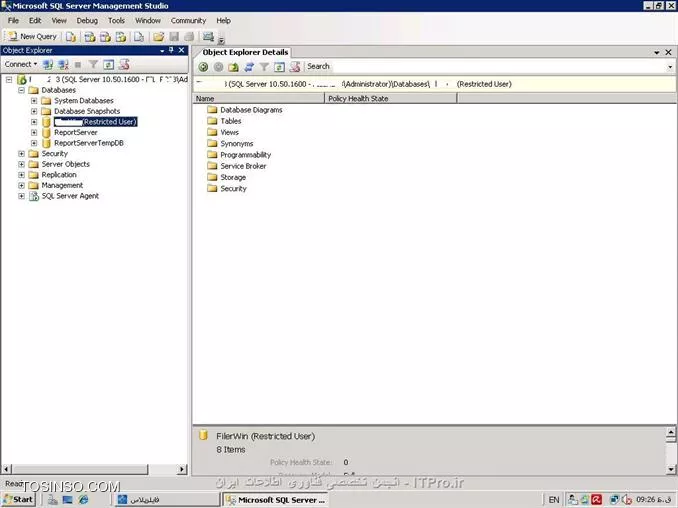This screenshot has width=678, height=508.
Task: Open the Tools menu
Action: pos(116,20)
